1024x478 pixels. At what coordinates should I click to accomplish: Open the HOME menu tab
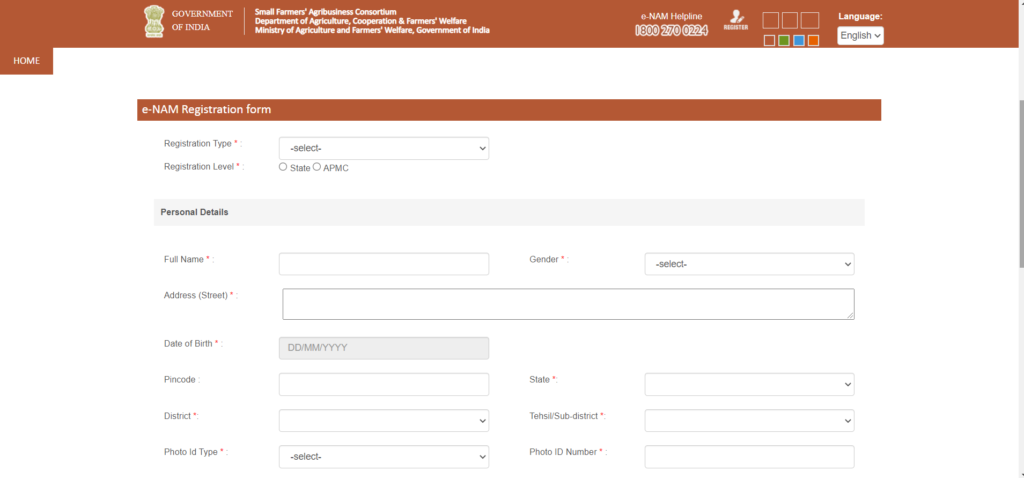[x=26, y=61]
